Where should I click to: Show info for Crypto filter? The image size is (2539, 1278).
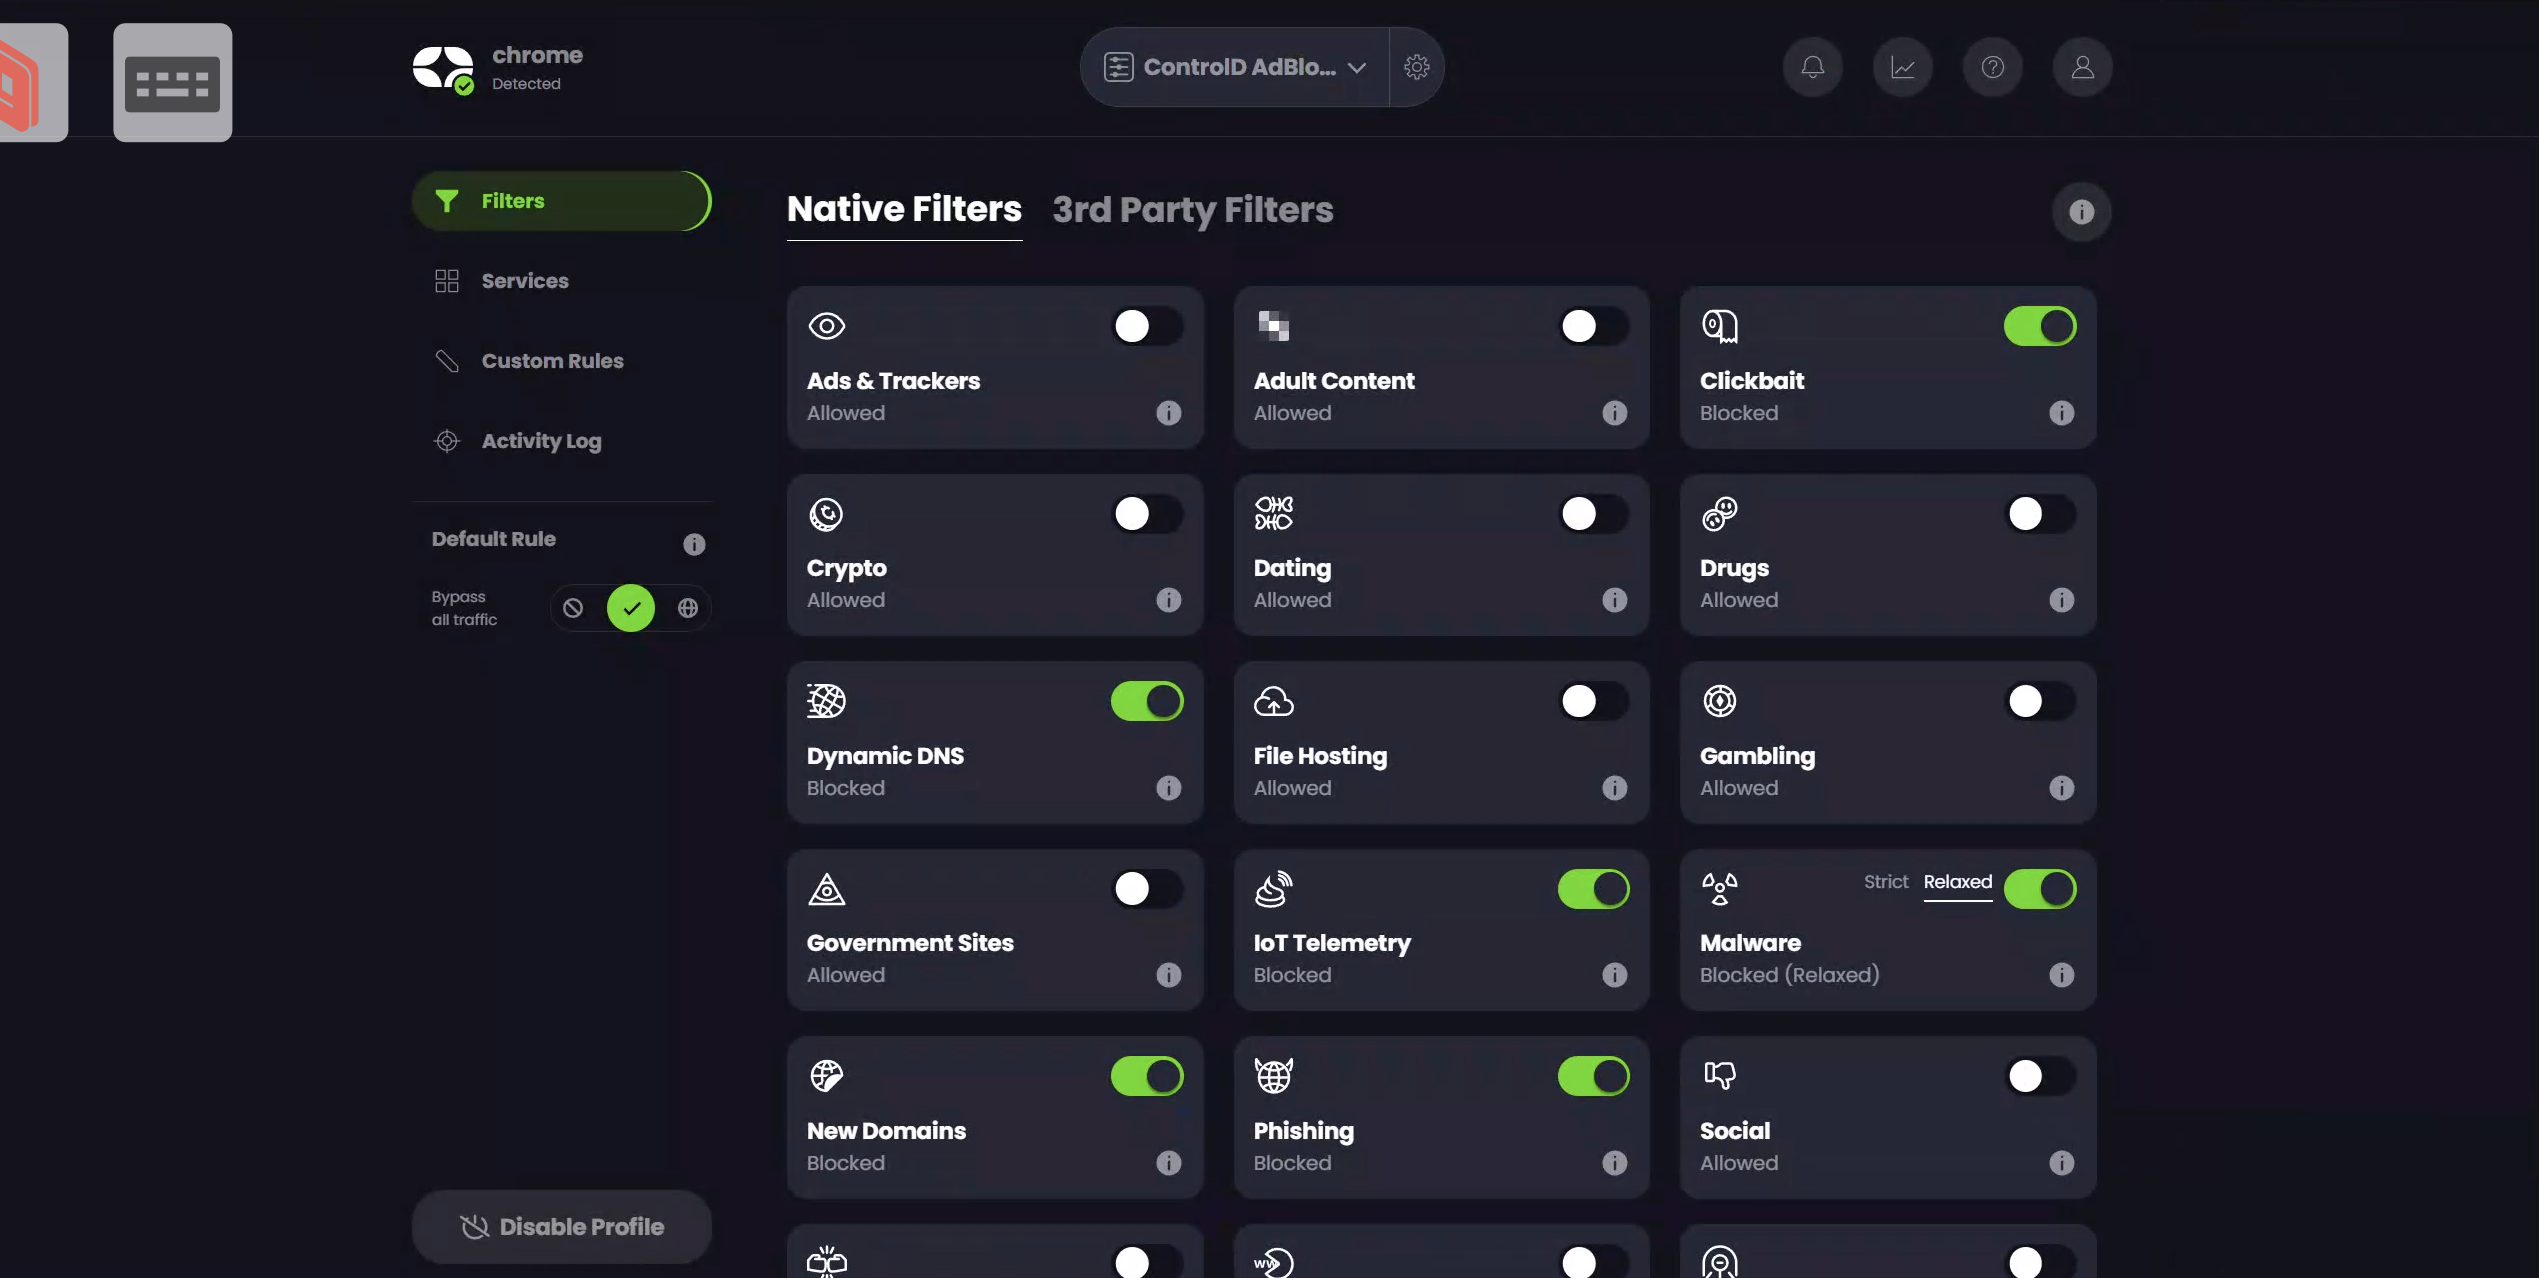(x=1168, y=600)
